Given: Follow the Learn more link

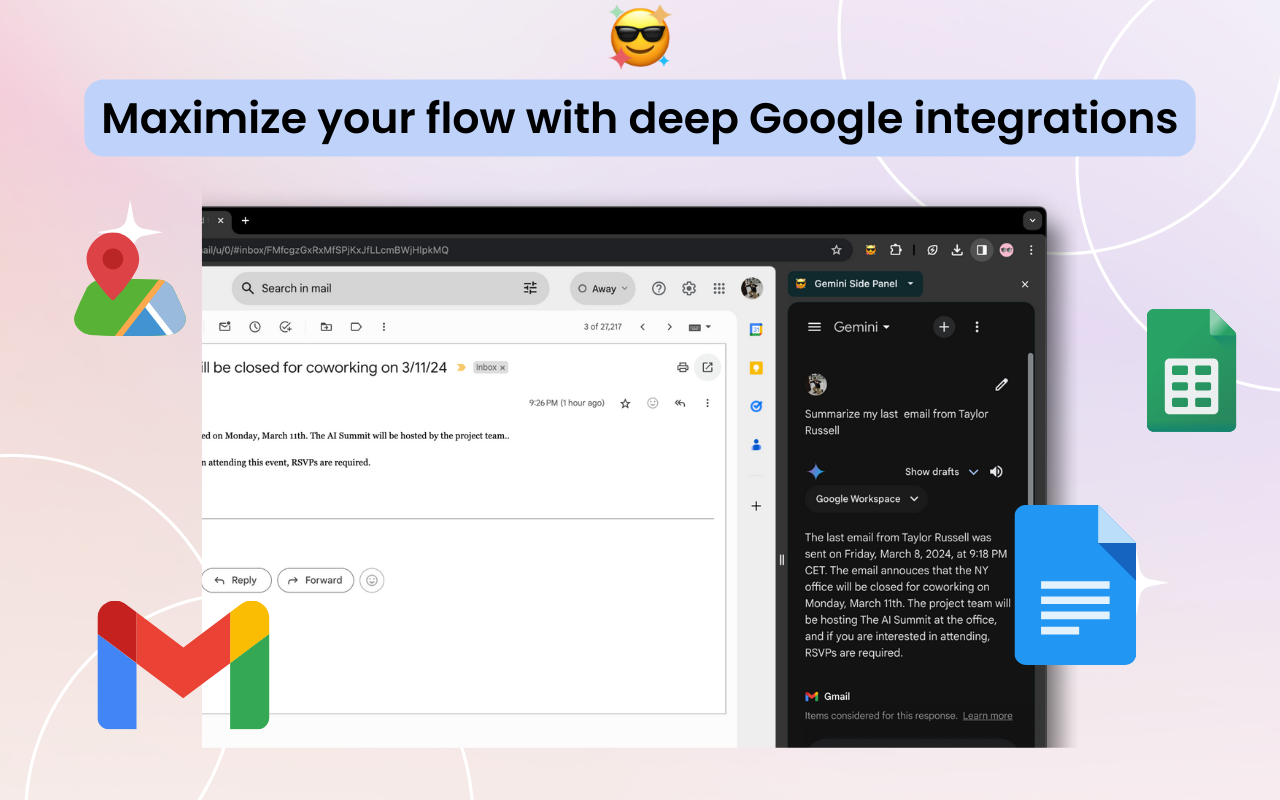Looking at the screenshot, I should pos(987,716).
